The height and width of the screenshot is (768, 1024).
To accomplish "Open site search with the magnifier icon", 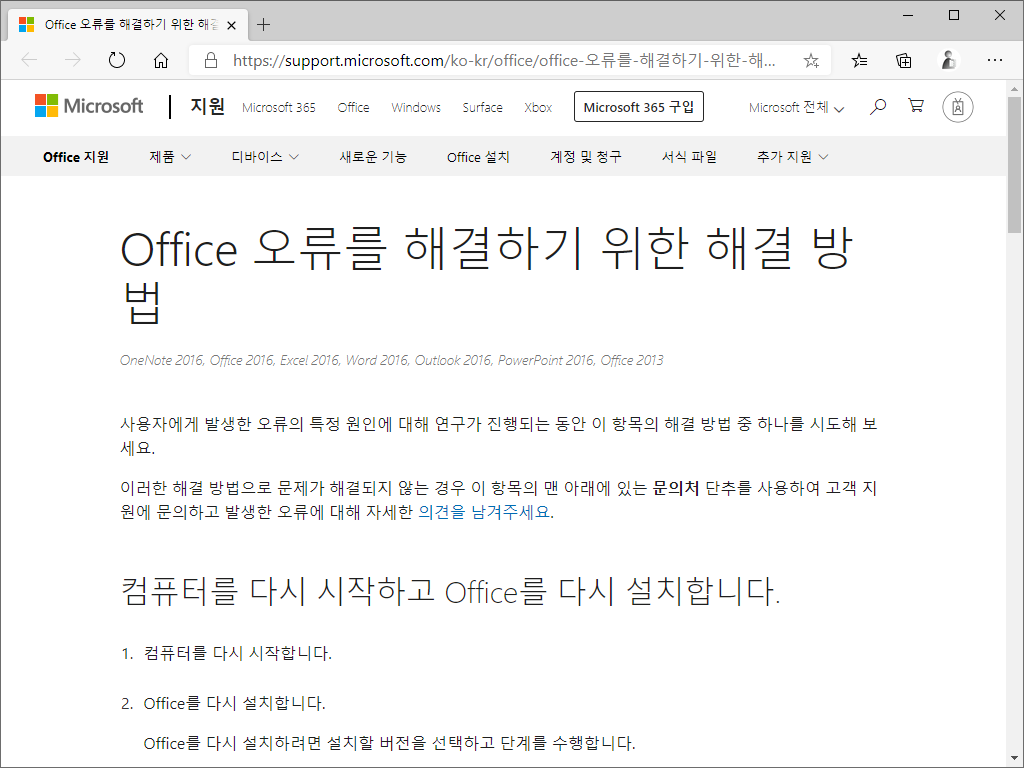I will click(877, 106).
